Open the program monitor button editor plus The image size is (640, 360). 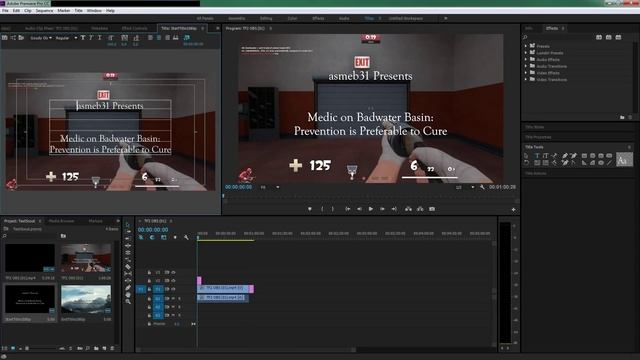click(513, 209)
